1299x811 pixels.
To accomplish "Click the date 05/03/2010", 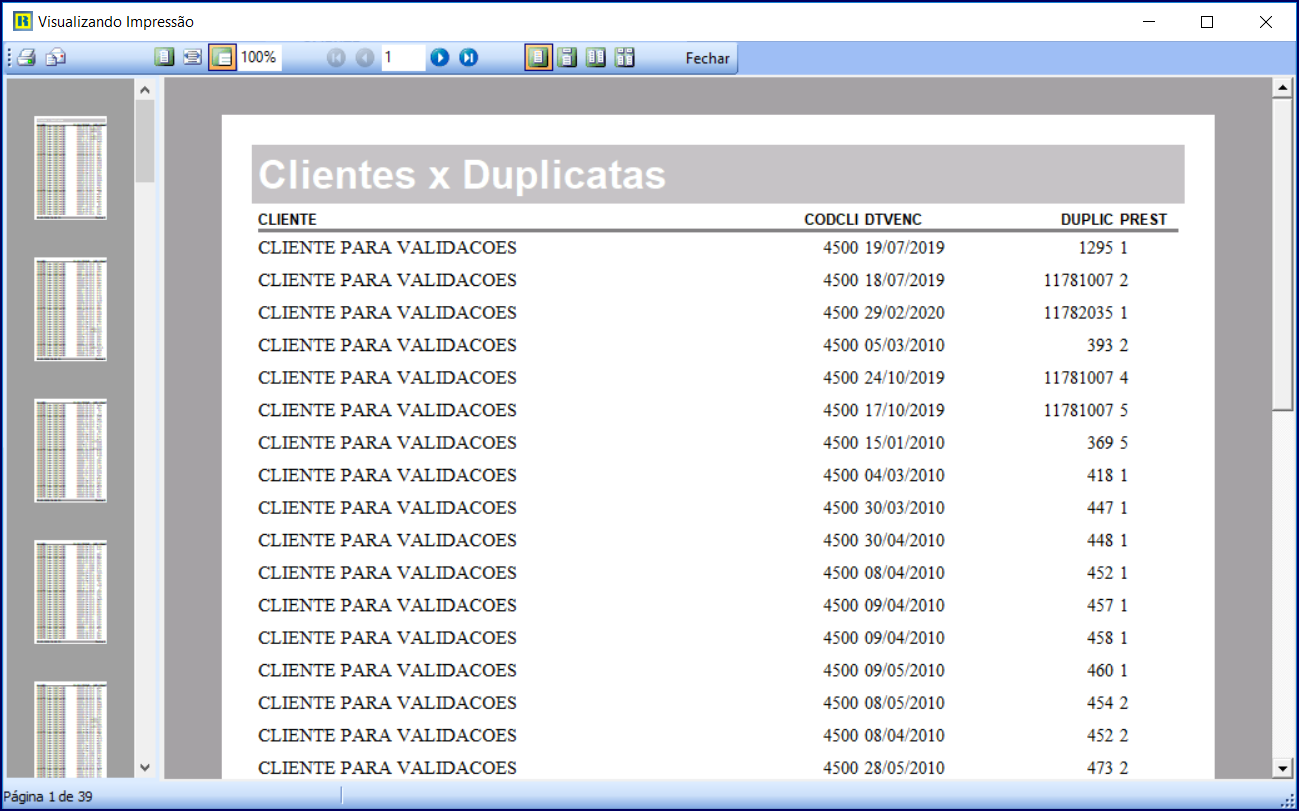I will (904, 345).
